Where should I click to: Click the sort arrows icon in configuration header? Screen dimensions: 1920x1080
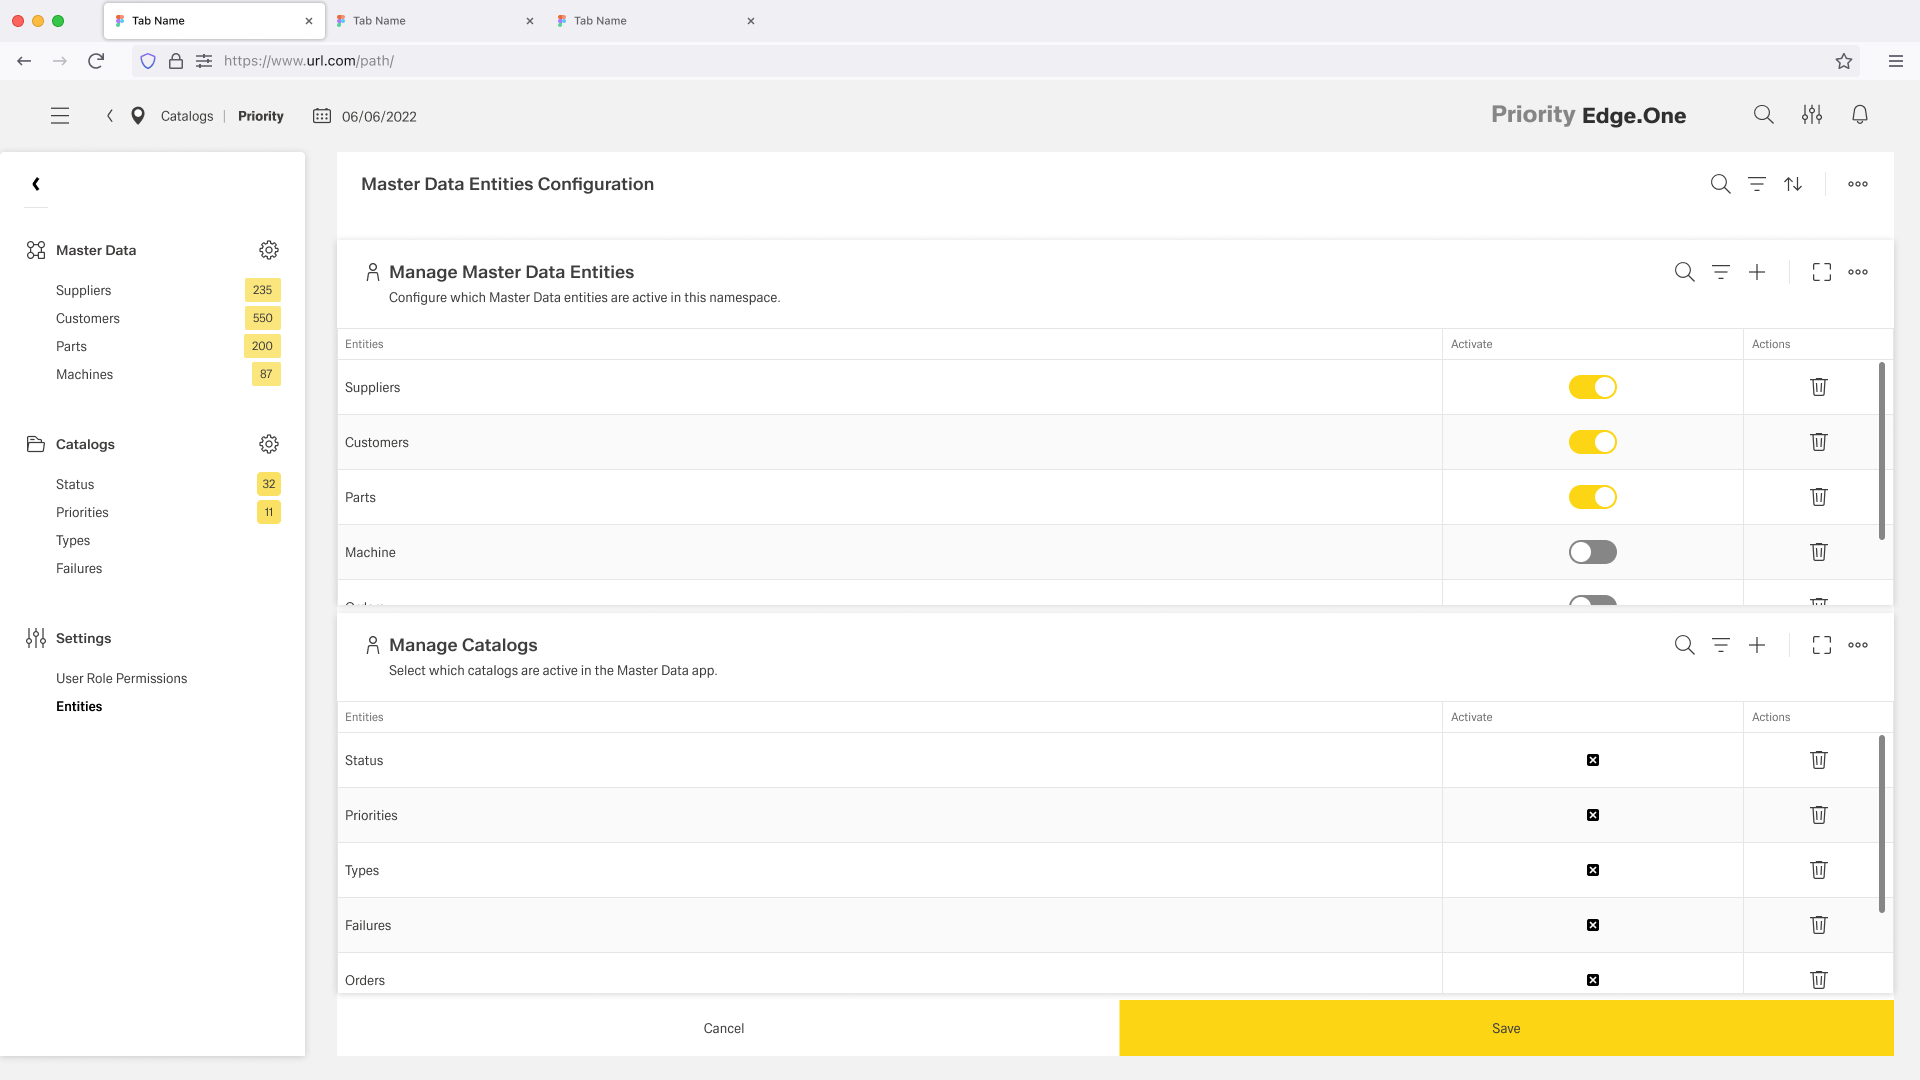[x=1793, y=184]
